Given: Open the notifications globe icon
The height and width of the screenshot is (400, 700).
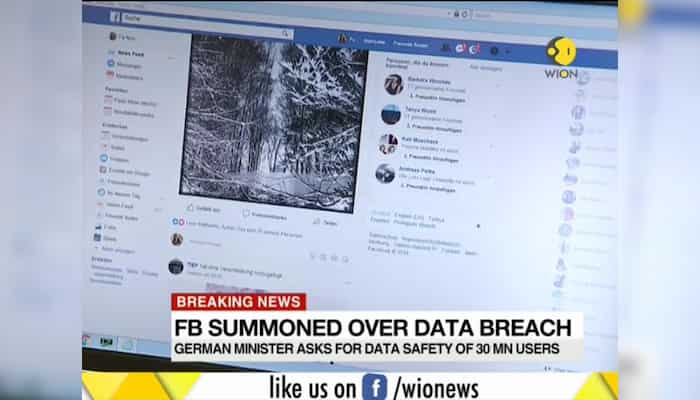Looking at the screenshot, I should pos(475,49).
